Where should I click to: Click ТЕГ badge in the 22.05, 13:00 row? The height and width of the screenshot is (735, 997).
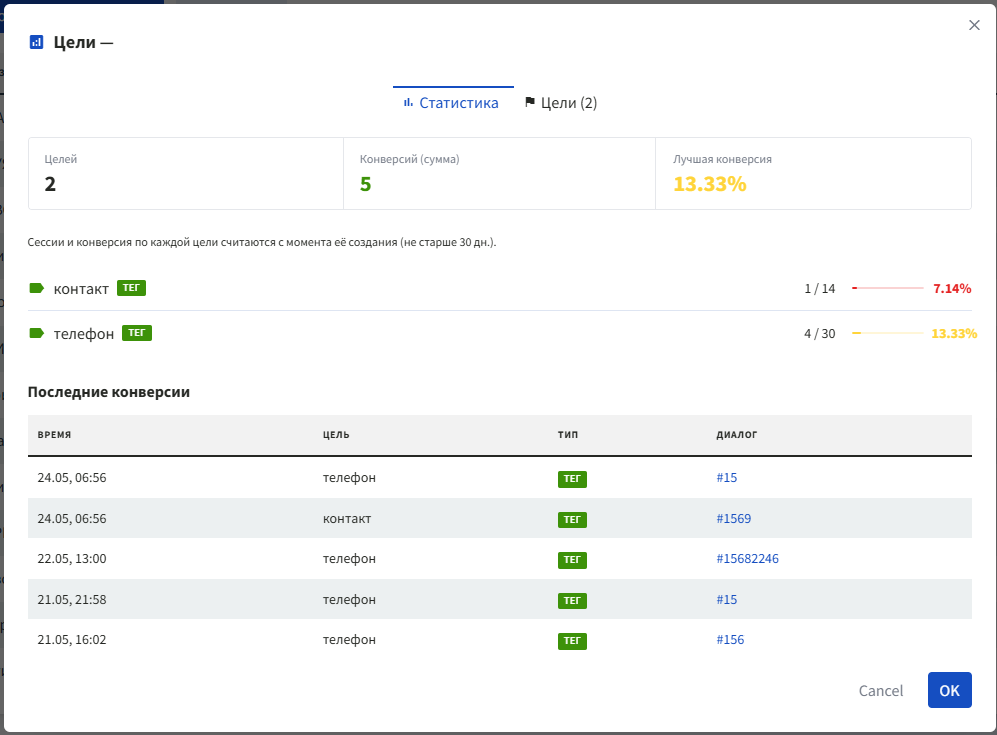(572, 560)
